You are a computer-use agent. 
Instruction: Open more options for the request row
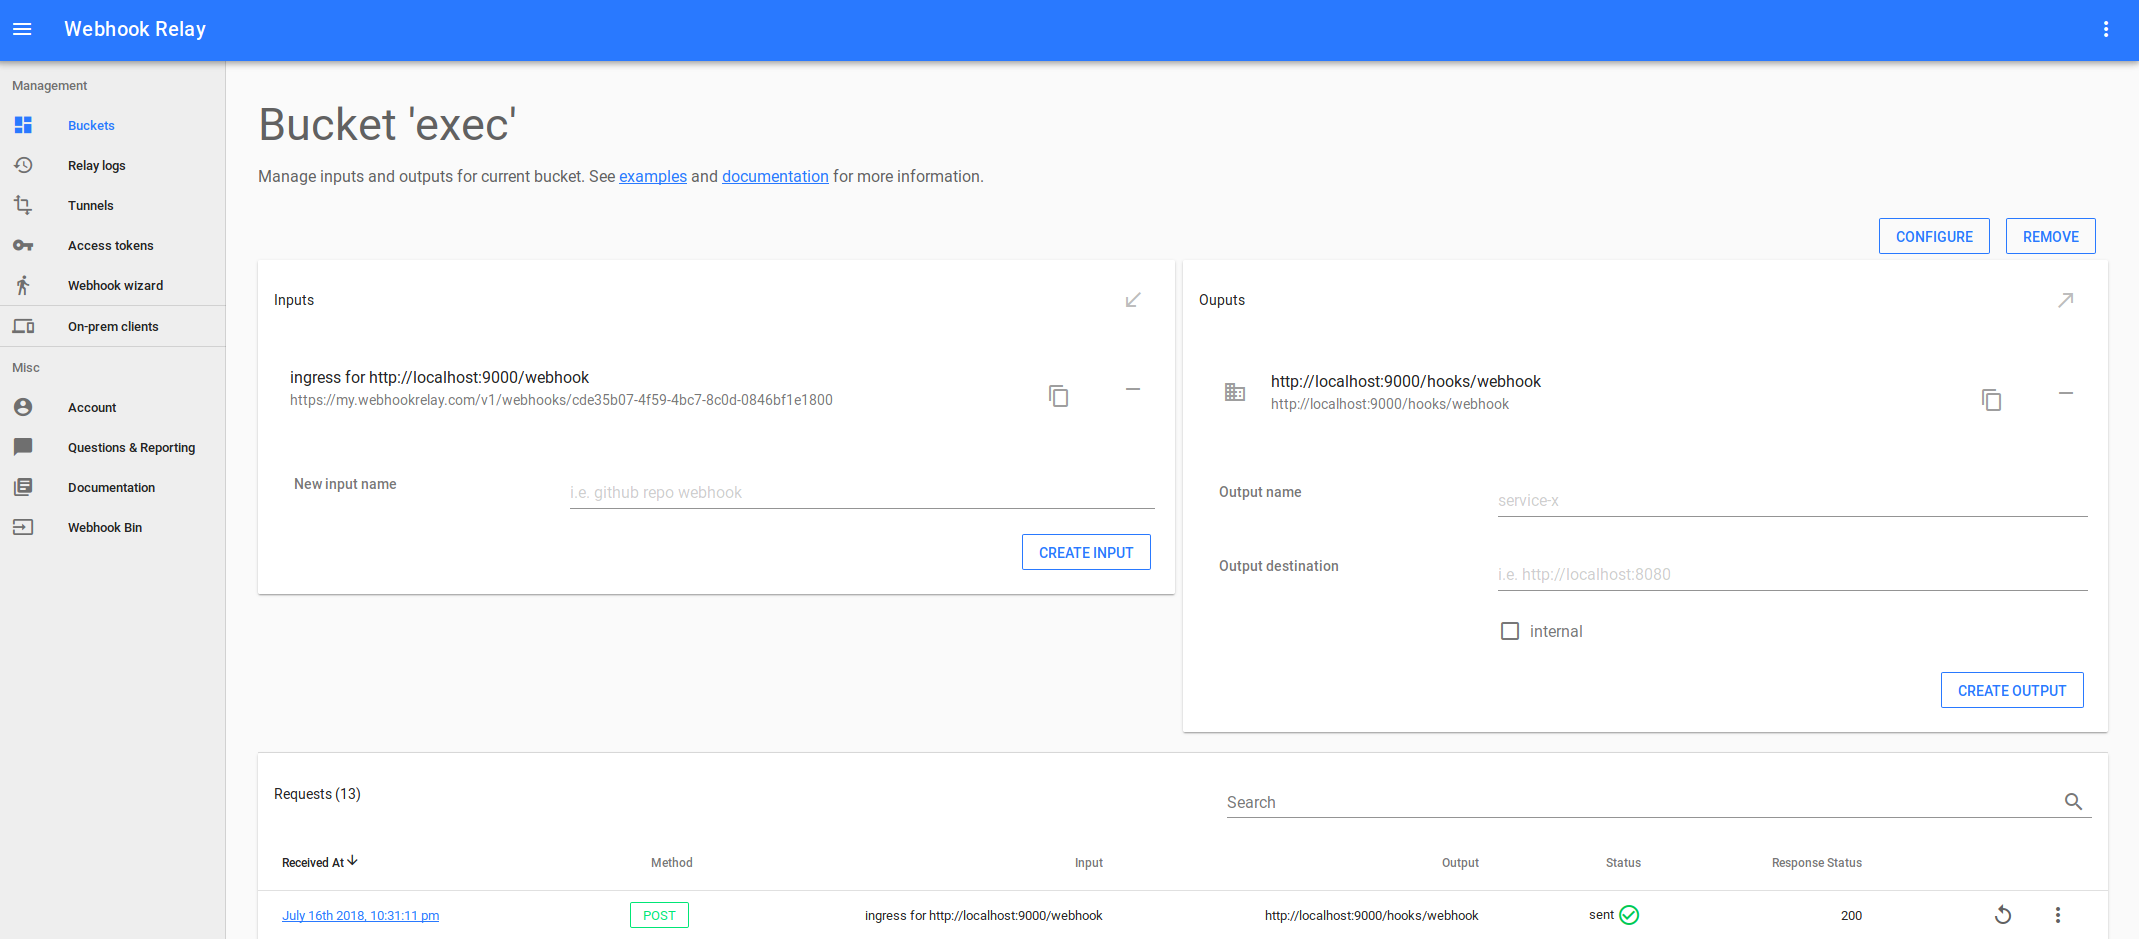click(2057, 915)
